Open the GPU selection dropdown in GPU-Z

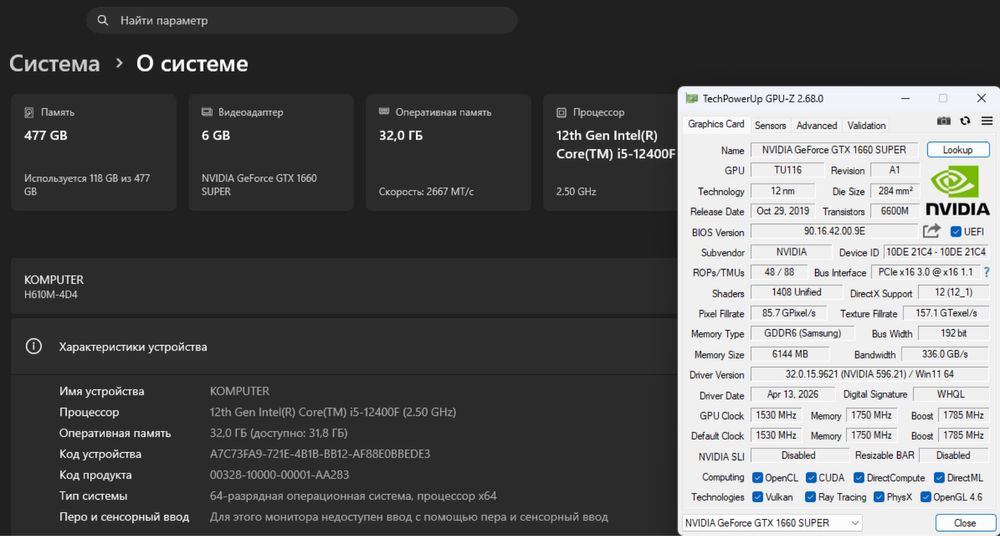click(x=772, y=523)
